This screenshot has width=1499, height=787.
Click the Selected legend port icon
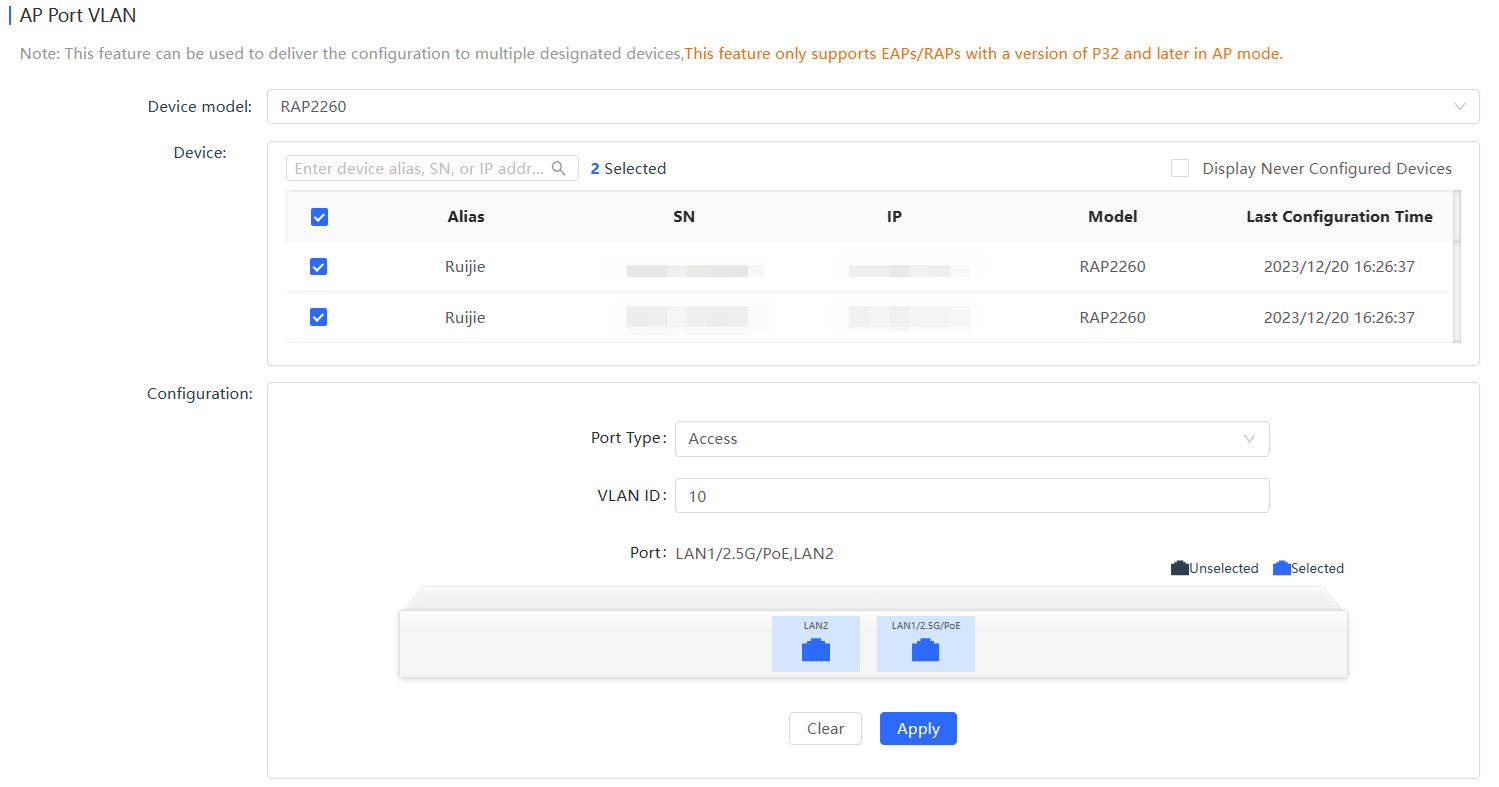[1281, 568]
